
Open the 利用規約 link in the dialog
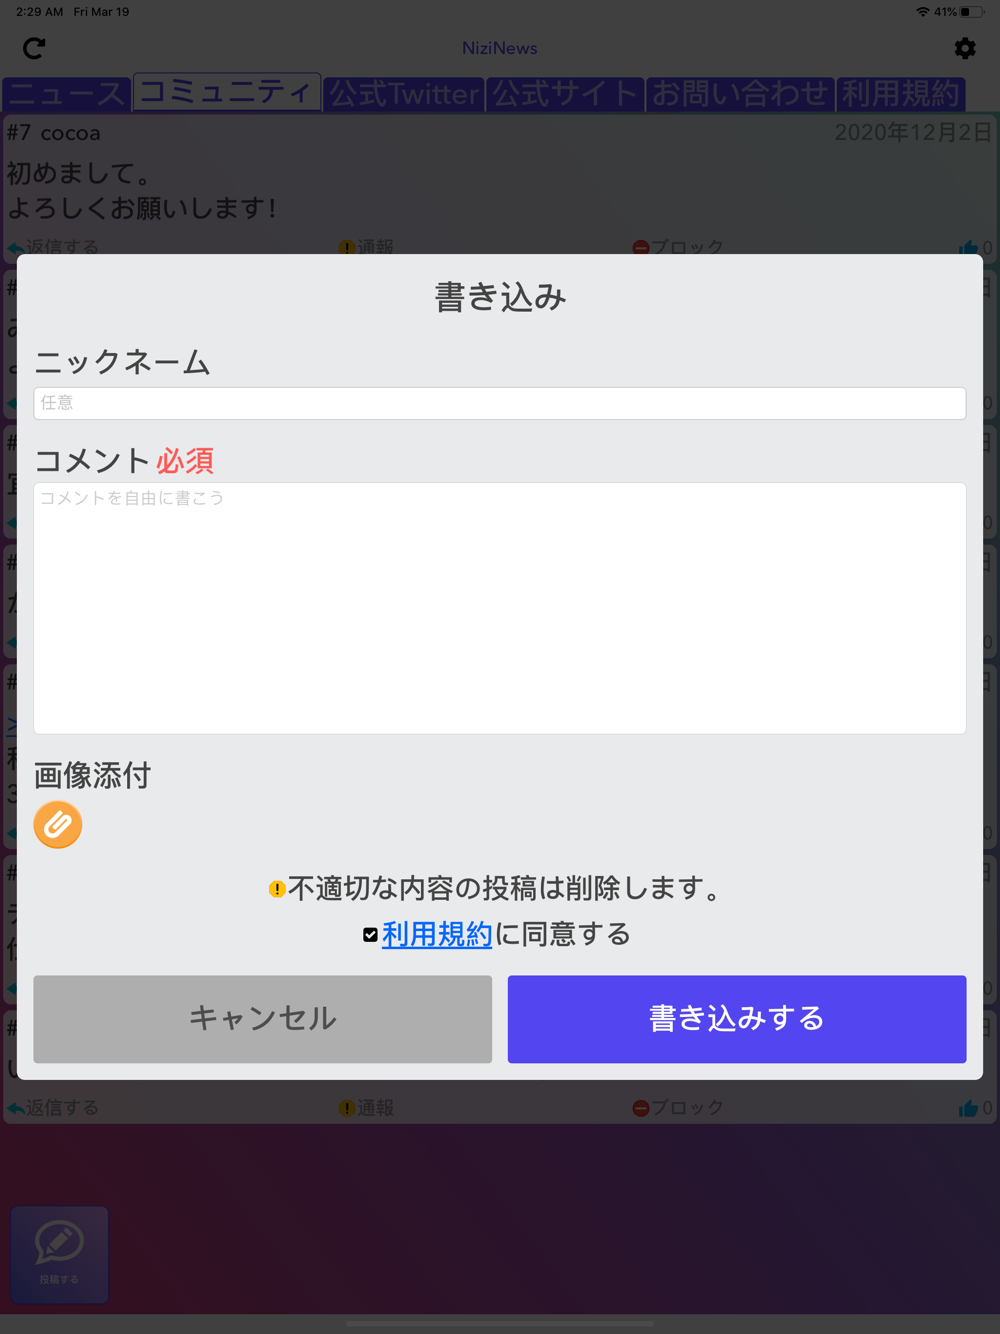(437, 934)
